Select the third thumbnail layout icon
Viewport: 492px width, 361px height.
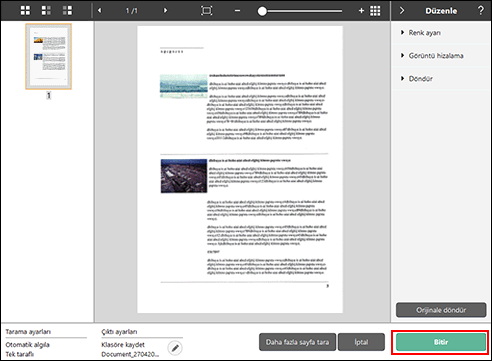coord(67,11)
